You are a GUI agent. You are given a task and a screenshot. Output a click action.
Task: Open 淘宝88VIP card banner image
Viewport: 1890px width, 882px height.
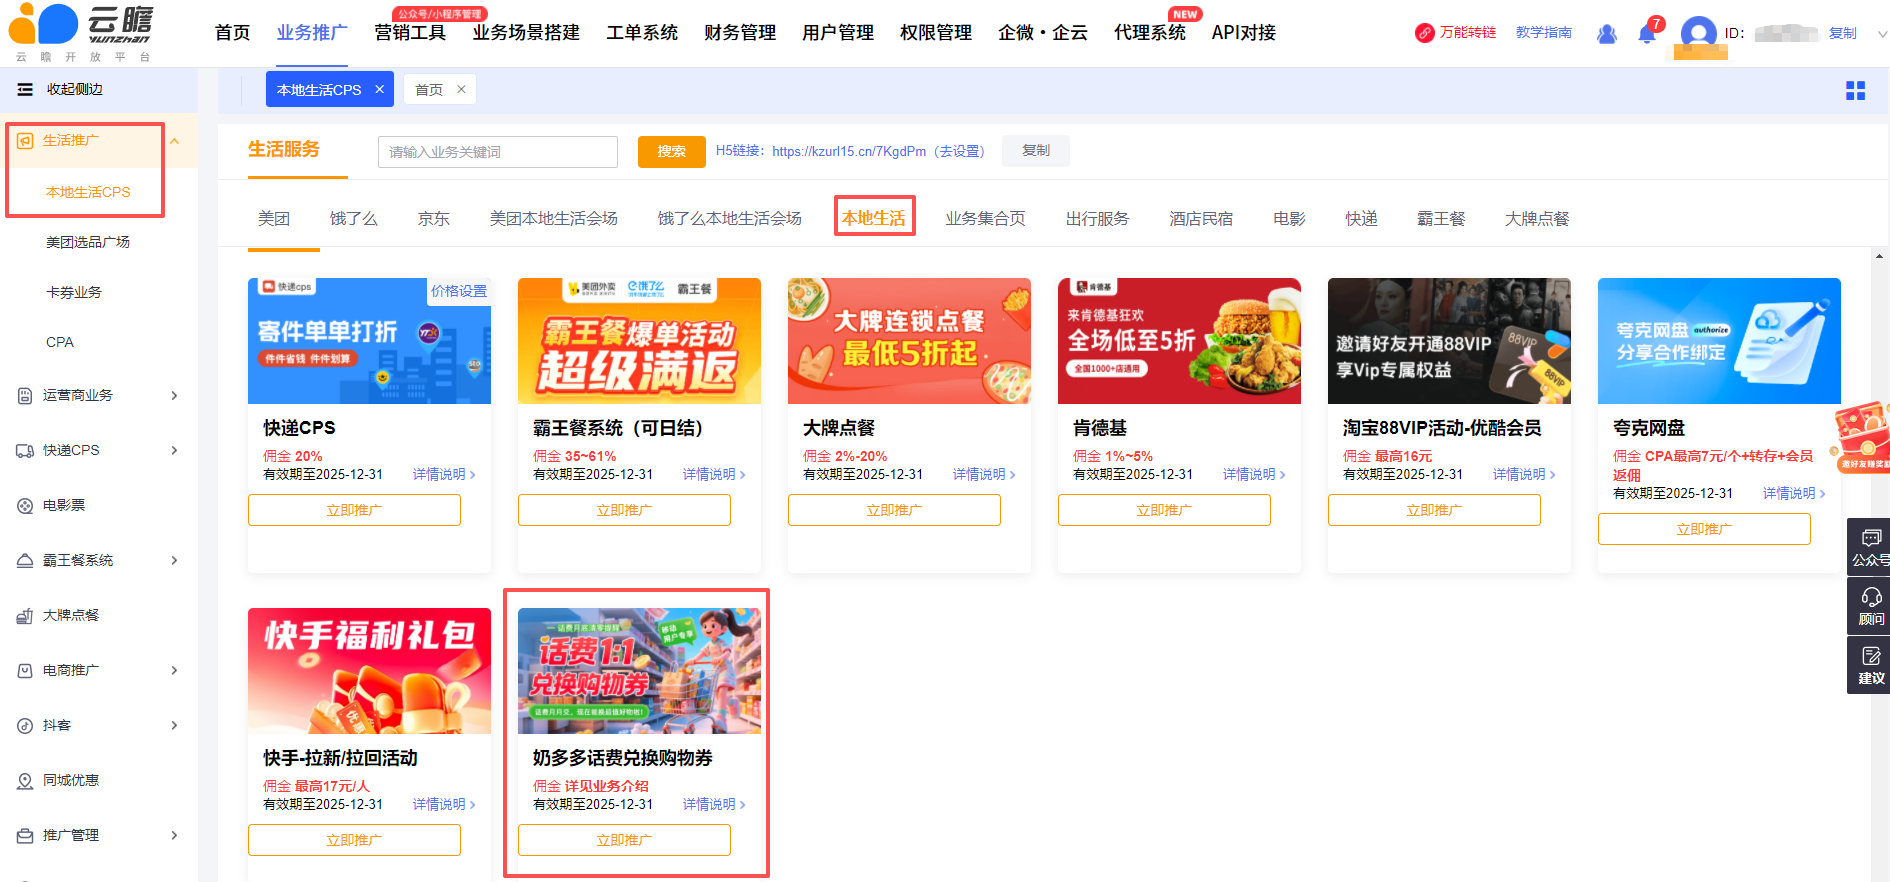click(x=1449, y=341)
